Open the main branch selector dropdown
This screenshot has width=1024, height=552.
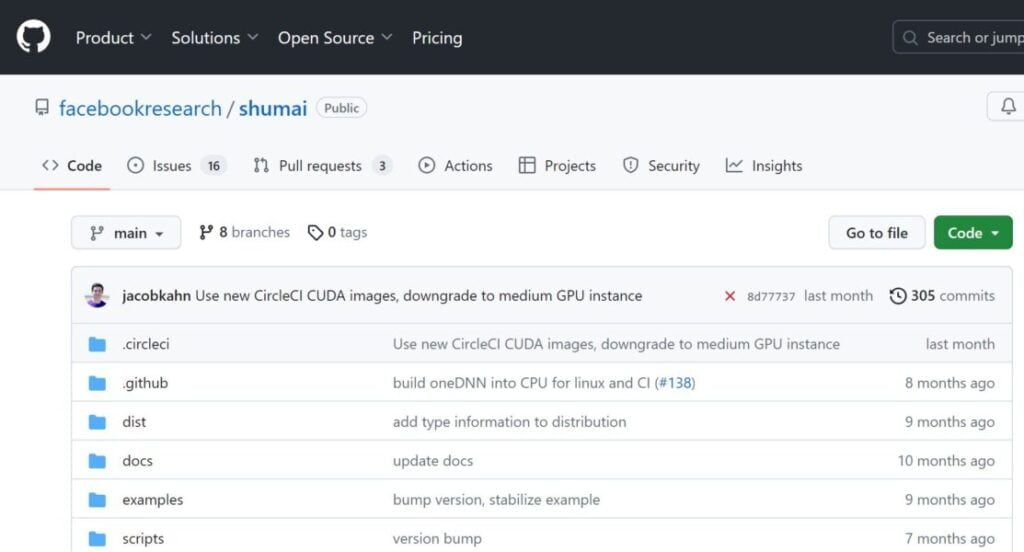pyautogui.click(x=126, y=233)
